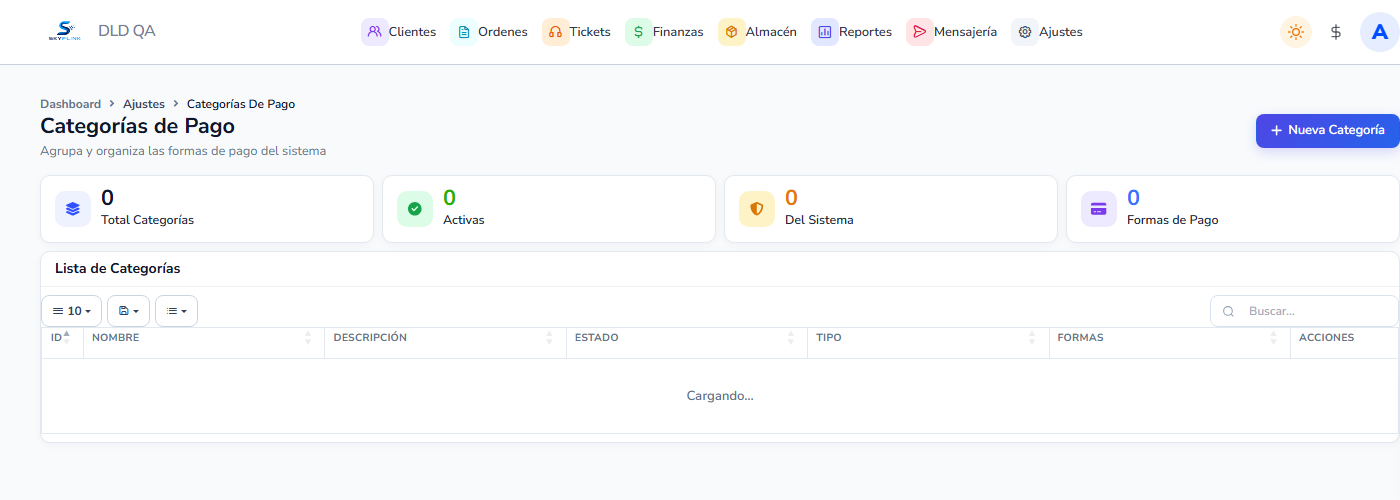Toggle light/dark theme sun icon

pos(1296,32)
